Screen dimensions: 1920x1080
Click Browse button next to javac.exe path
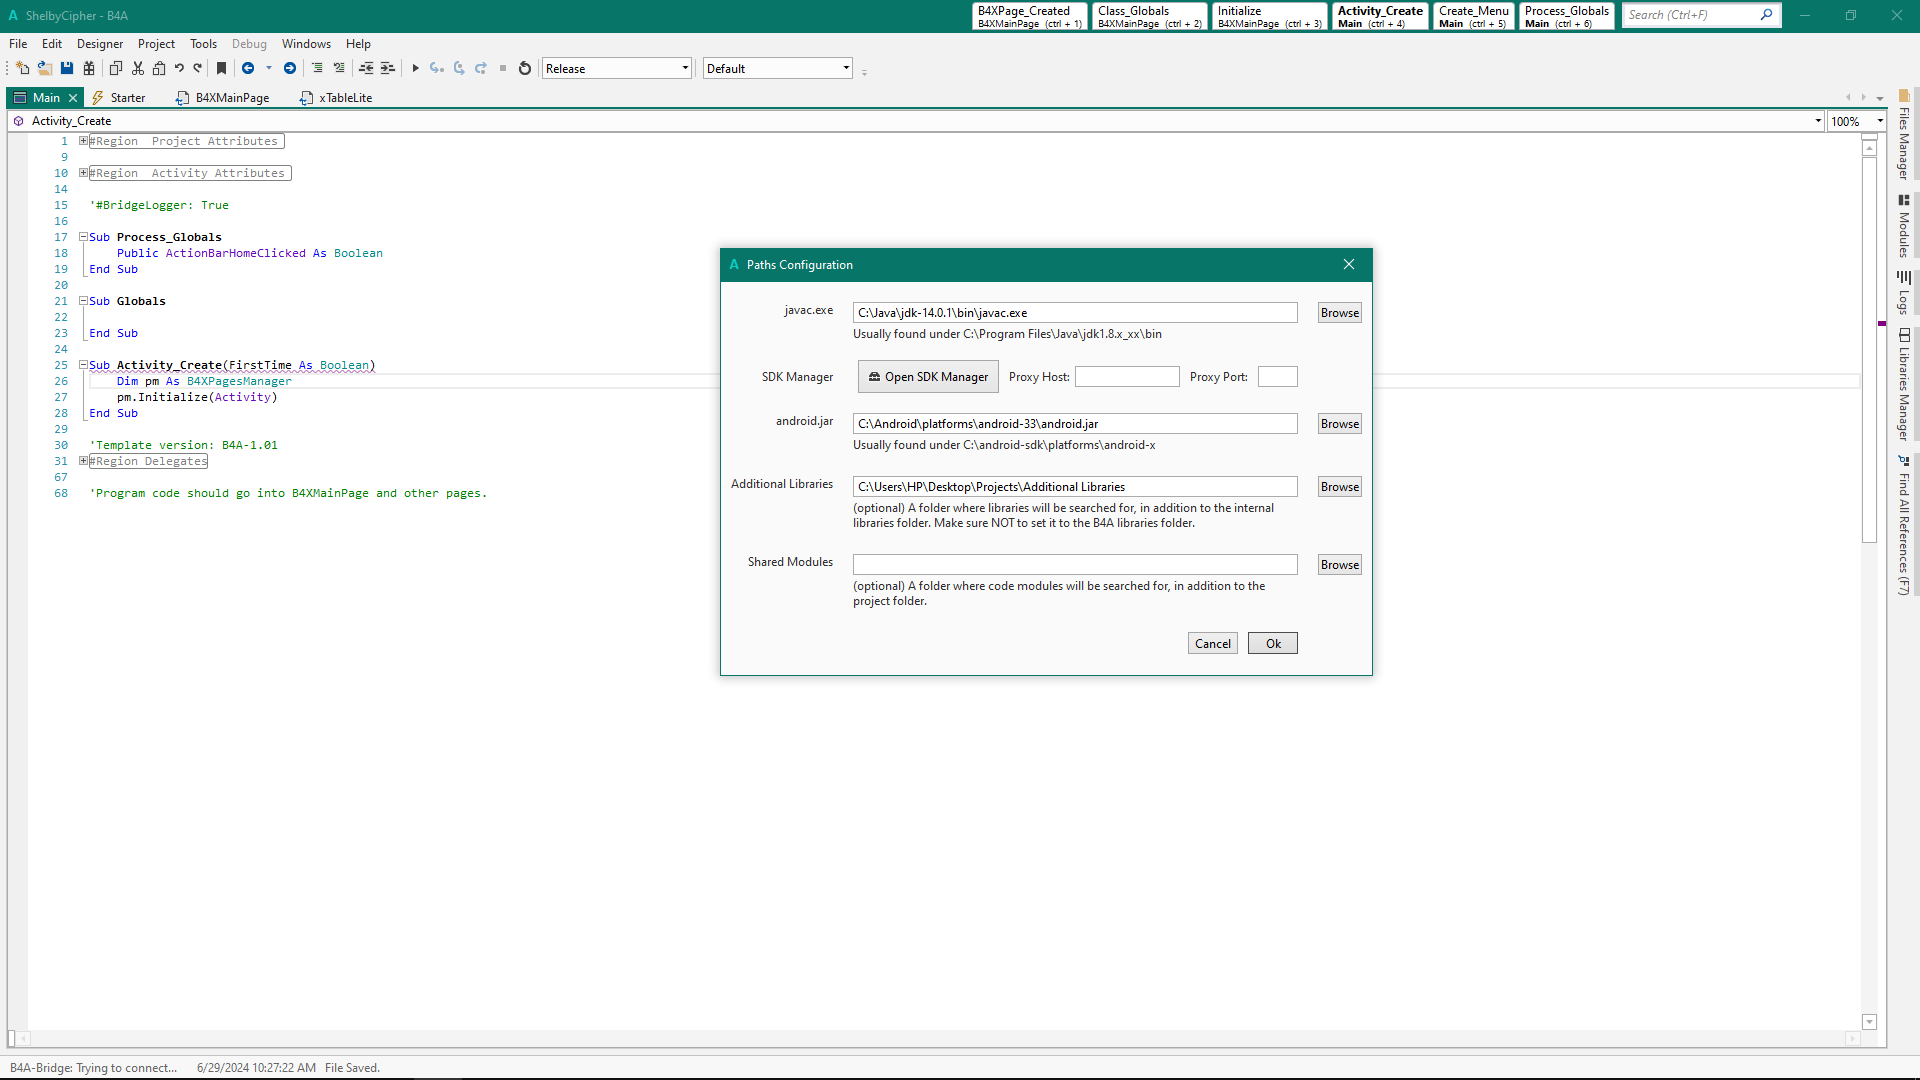point(1339,313)
